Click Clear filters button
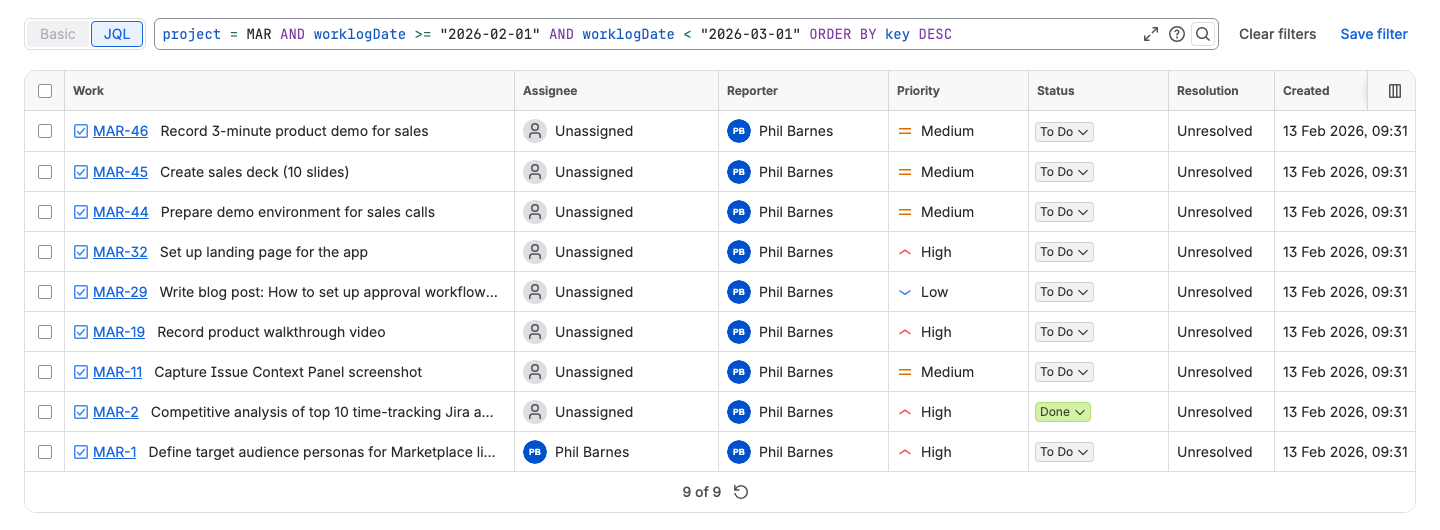 (1277, 34)
